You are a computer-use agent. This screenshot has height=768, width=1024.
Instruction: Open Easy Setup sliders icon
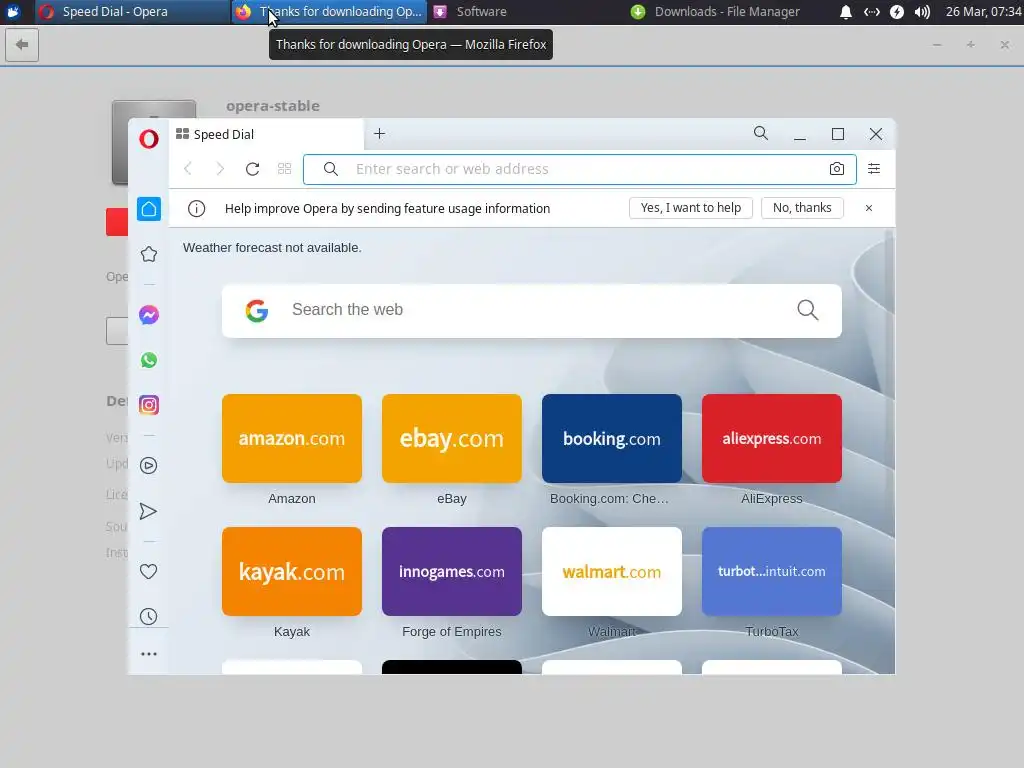click(x=874, y=169)
